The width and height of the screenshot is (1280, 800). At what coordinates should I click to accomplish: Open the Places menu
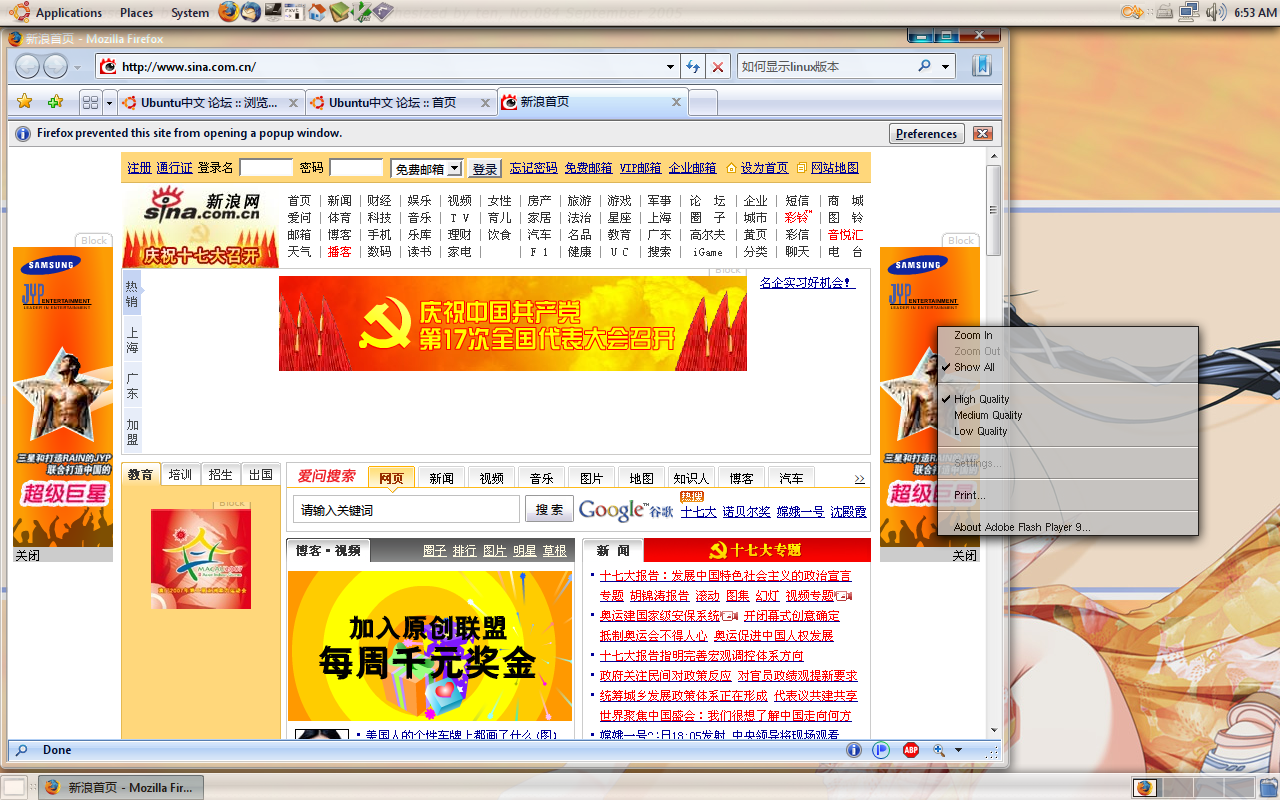(x=136, y=13)
